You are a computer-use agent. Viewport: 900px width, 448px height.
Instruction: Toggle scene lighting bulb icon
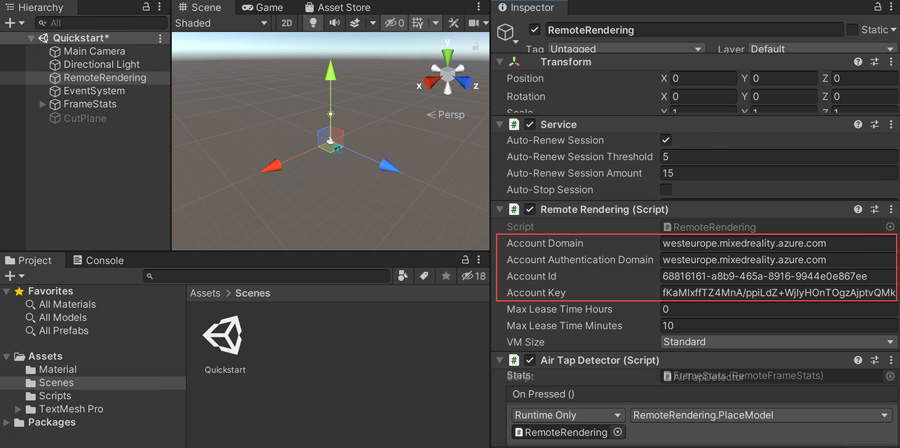click(x=313, y=23)
